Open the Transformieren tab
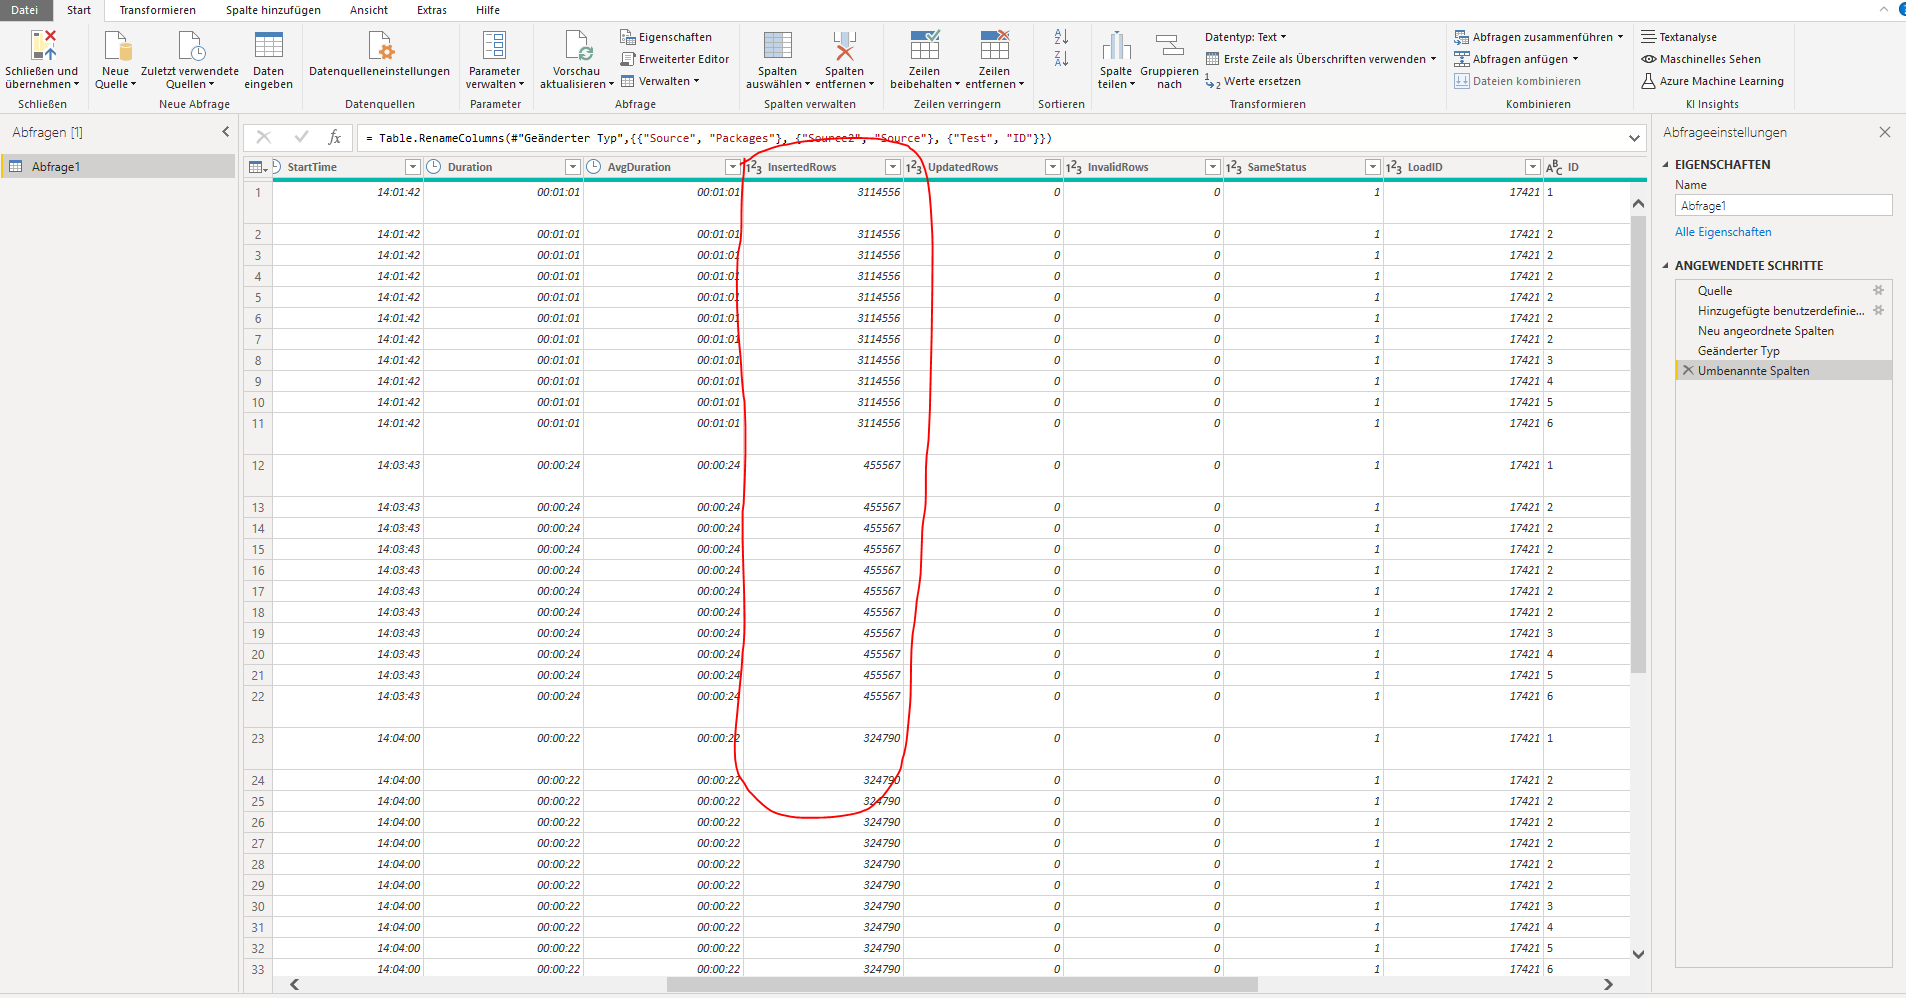Viewport: 1906px width, 998px height. click(x=158, y=10)
